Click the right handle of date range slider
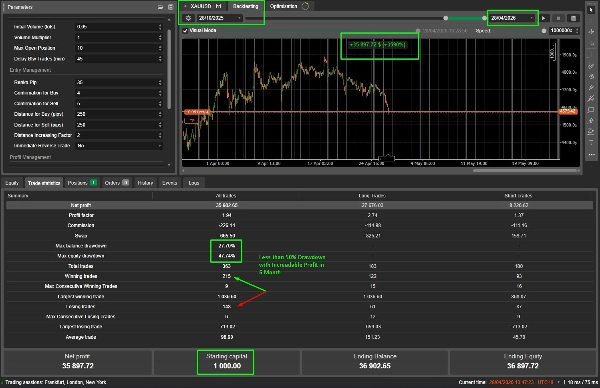Viewport: 600px width, 388px height. point(484,18)
